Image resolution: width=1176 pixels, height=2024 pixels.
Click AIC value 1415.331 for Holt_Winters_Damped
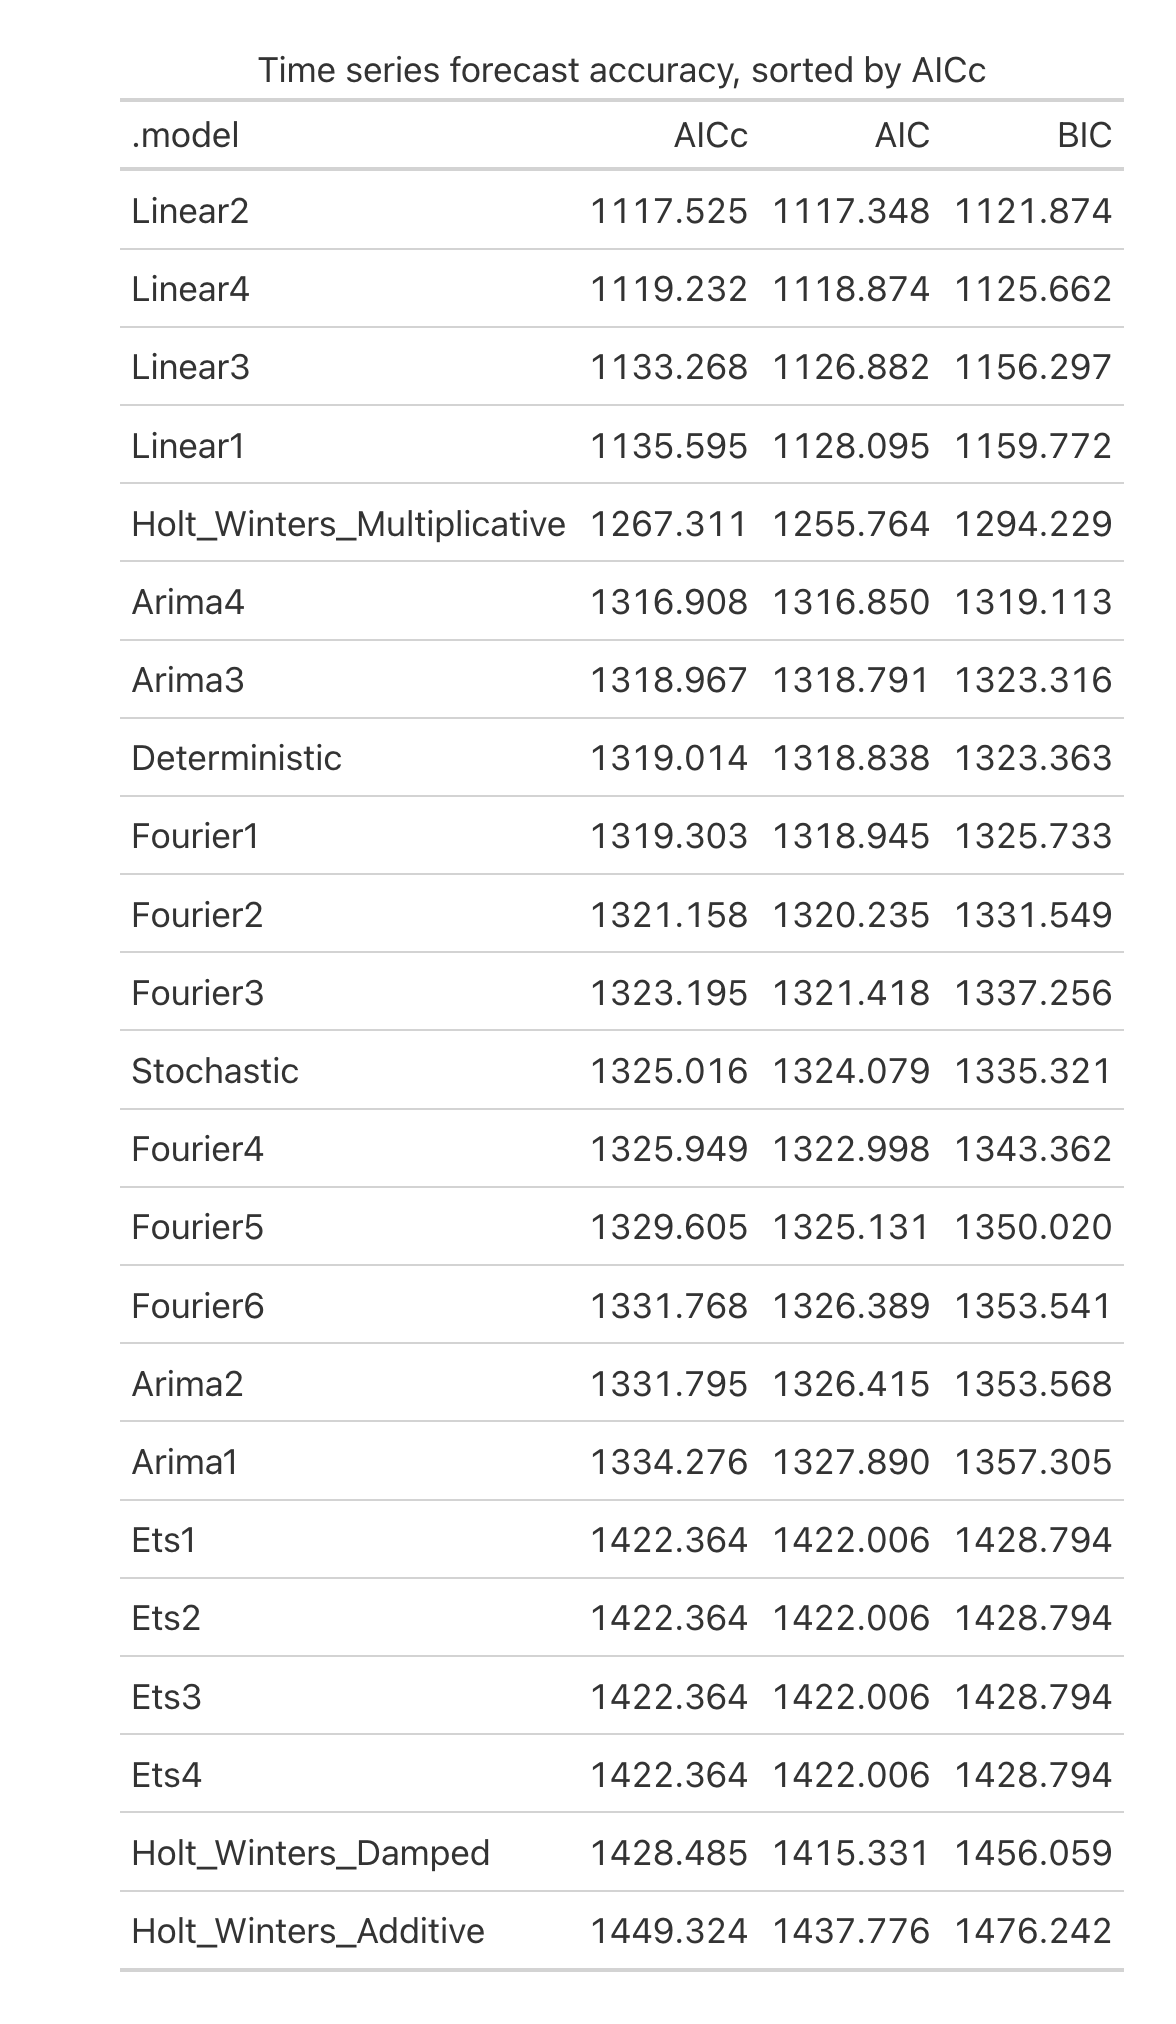pyautogui.click(x=851, y=1853)
